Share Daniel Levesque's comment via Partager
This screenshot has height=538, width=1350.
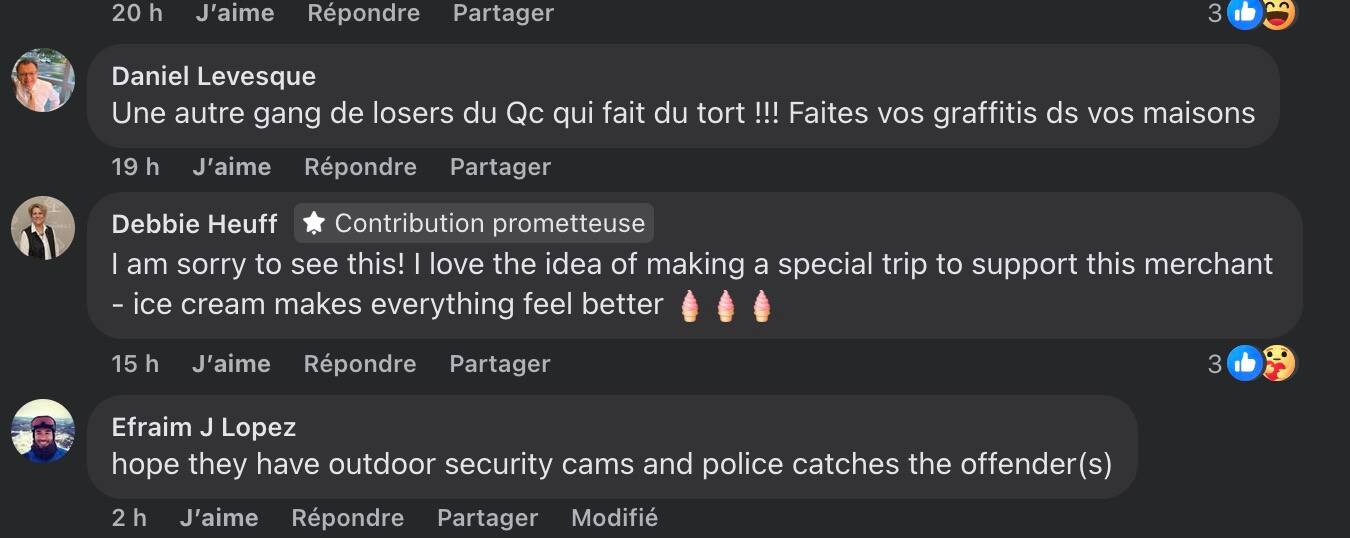pos(500,167)
